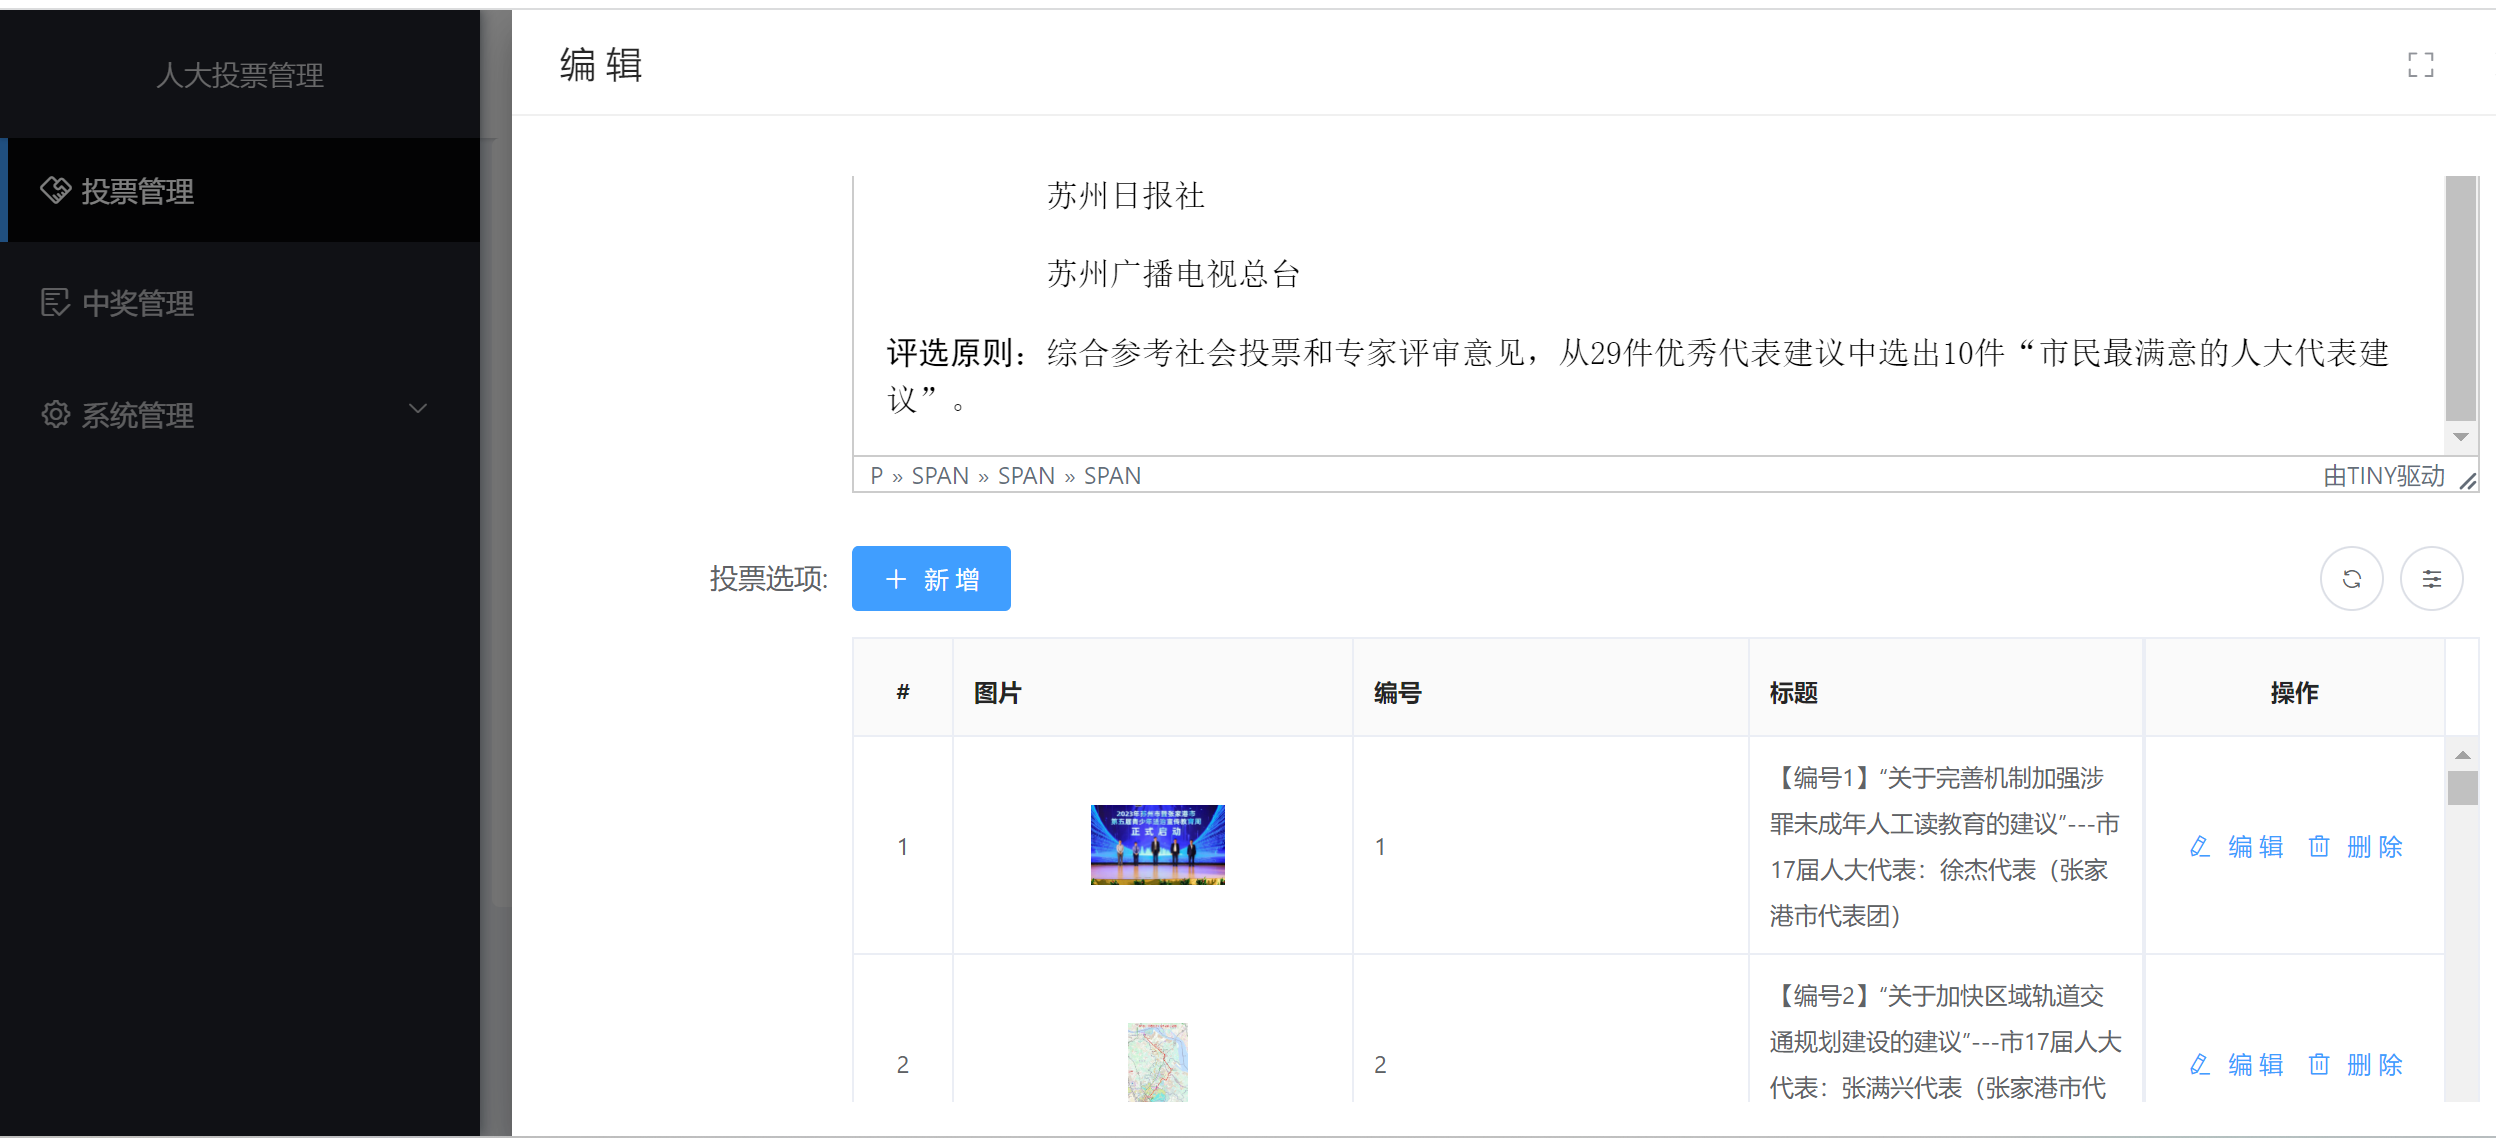The height and width of the screenshot is (1138, 2496).
Task: Click the 苏州广播电视总台 text in editor
Action: point(1173,273)
